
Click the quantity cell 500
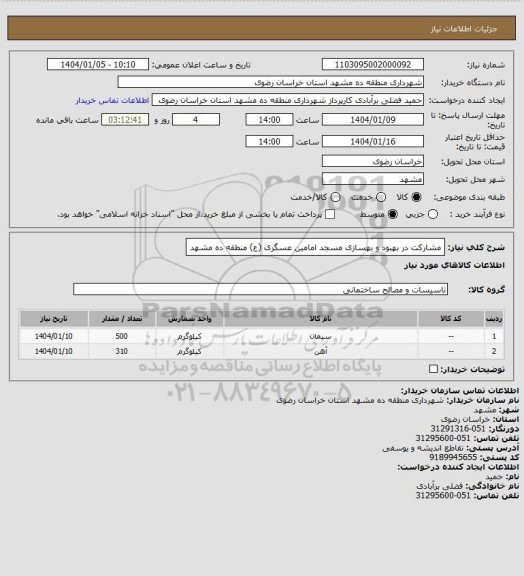pyautogui.click(x=122, y=336)
